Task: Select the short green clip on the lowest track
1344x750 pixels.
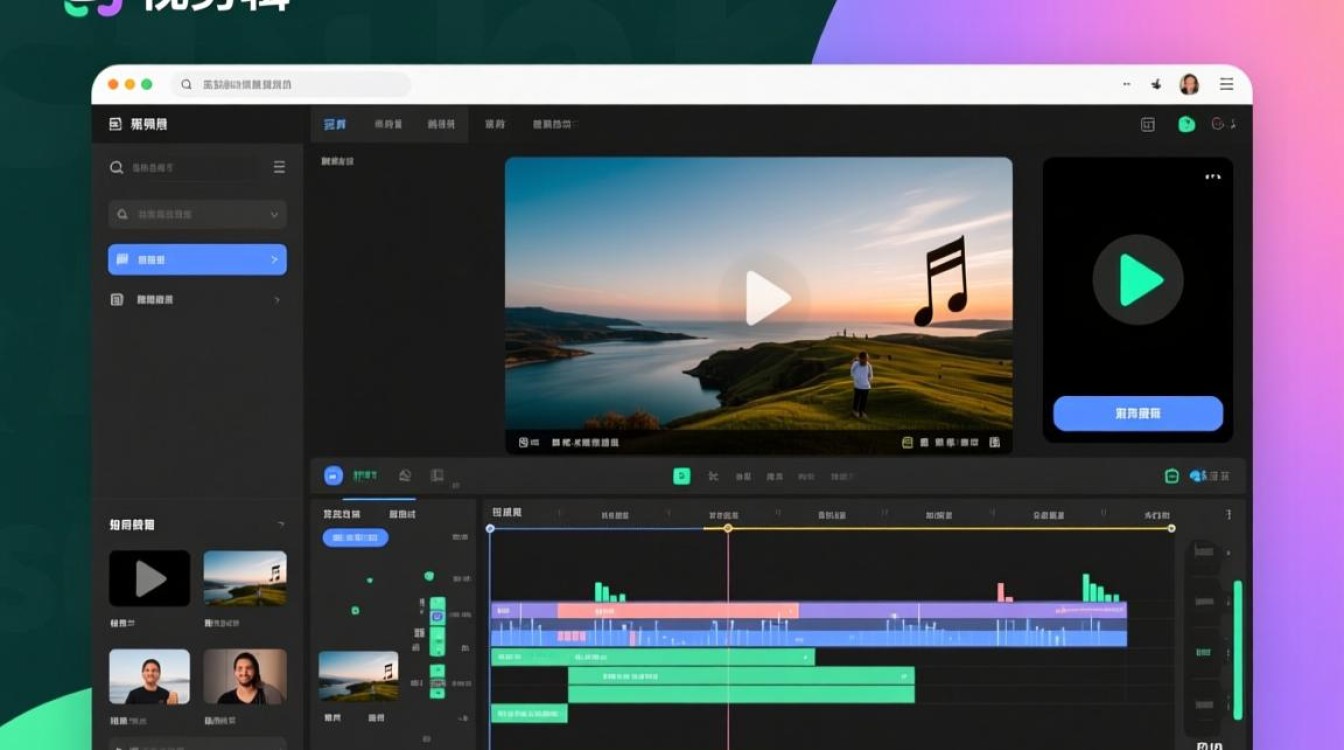Action: [x=529, y=713]
